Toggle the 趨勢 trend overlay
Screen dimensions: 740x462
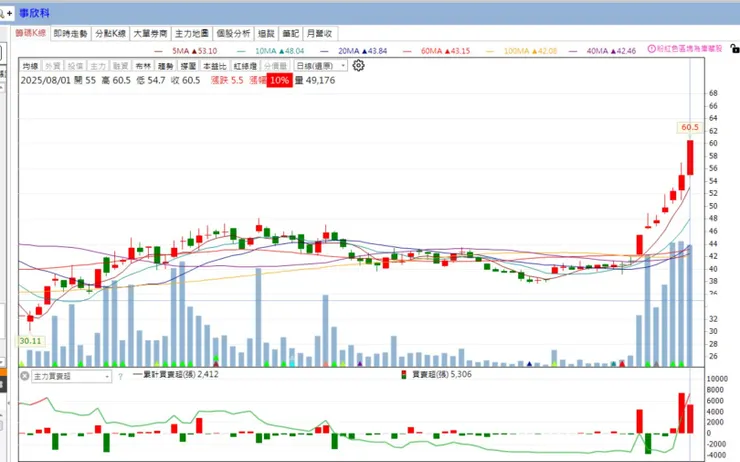(x=166, y=66)
